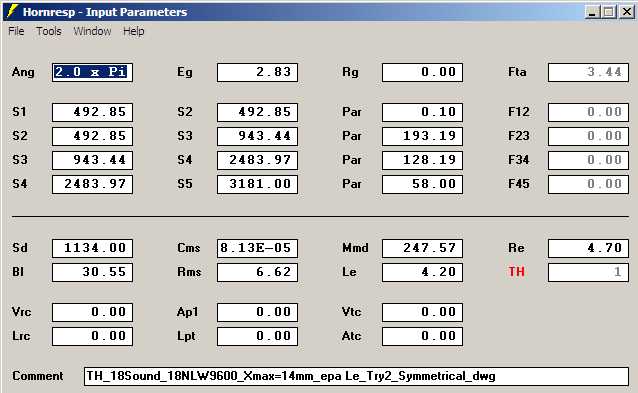The image size is (638, 393).
Task: Click the Eg label text
Action: 185,72
